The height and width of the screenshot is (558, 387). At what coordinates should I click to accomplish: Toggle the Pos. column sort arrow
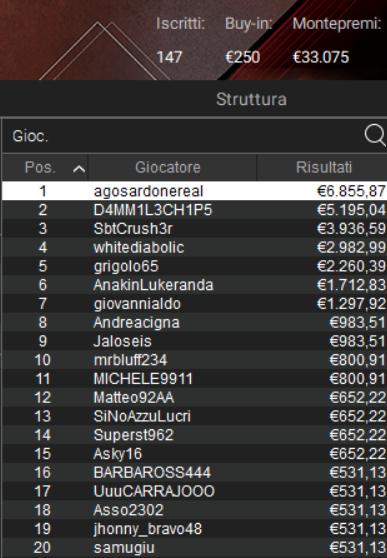(x=79, y=169)
